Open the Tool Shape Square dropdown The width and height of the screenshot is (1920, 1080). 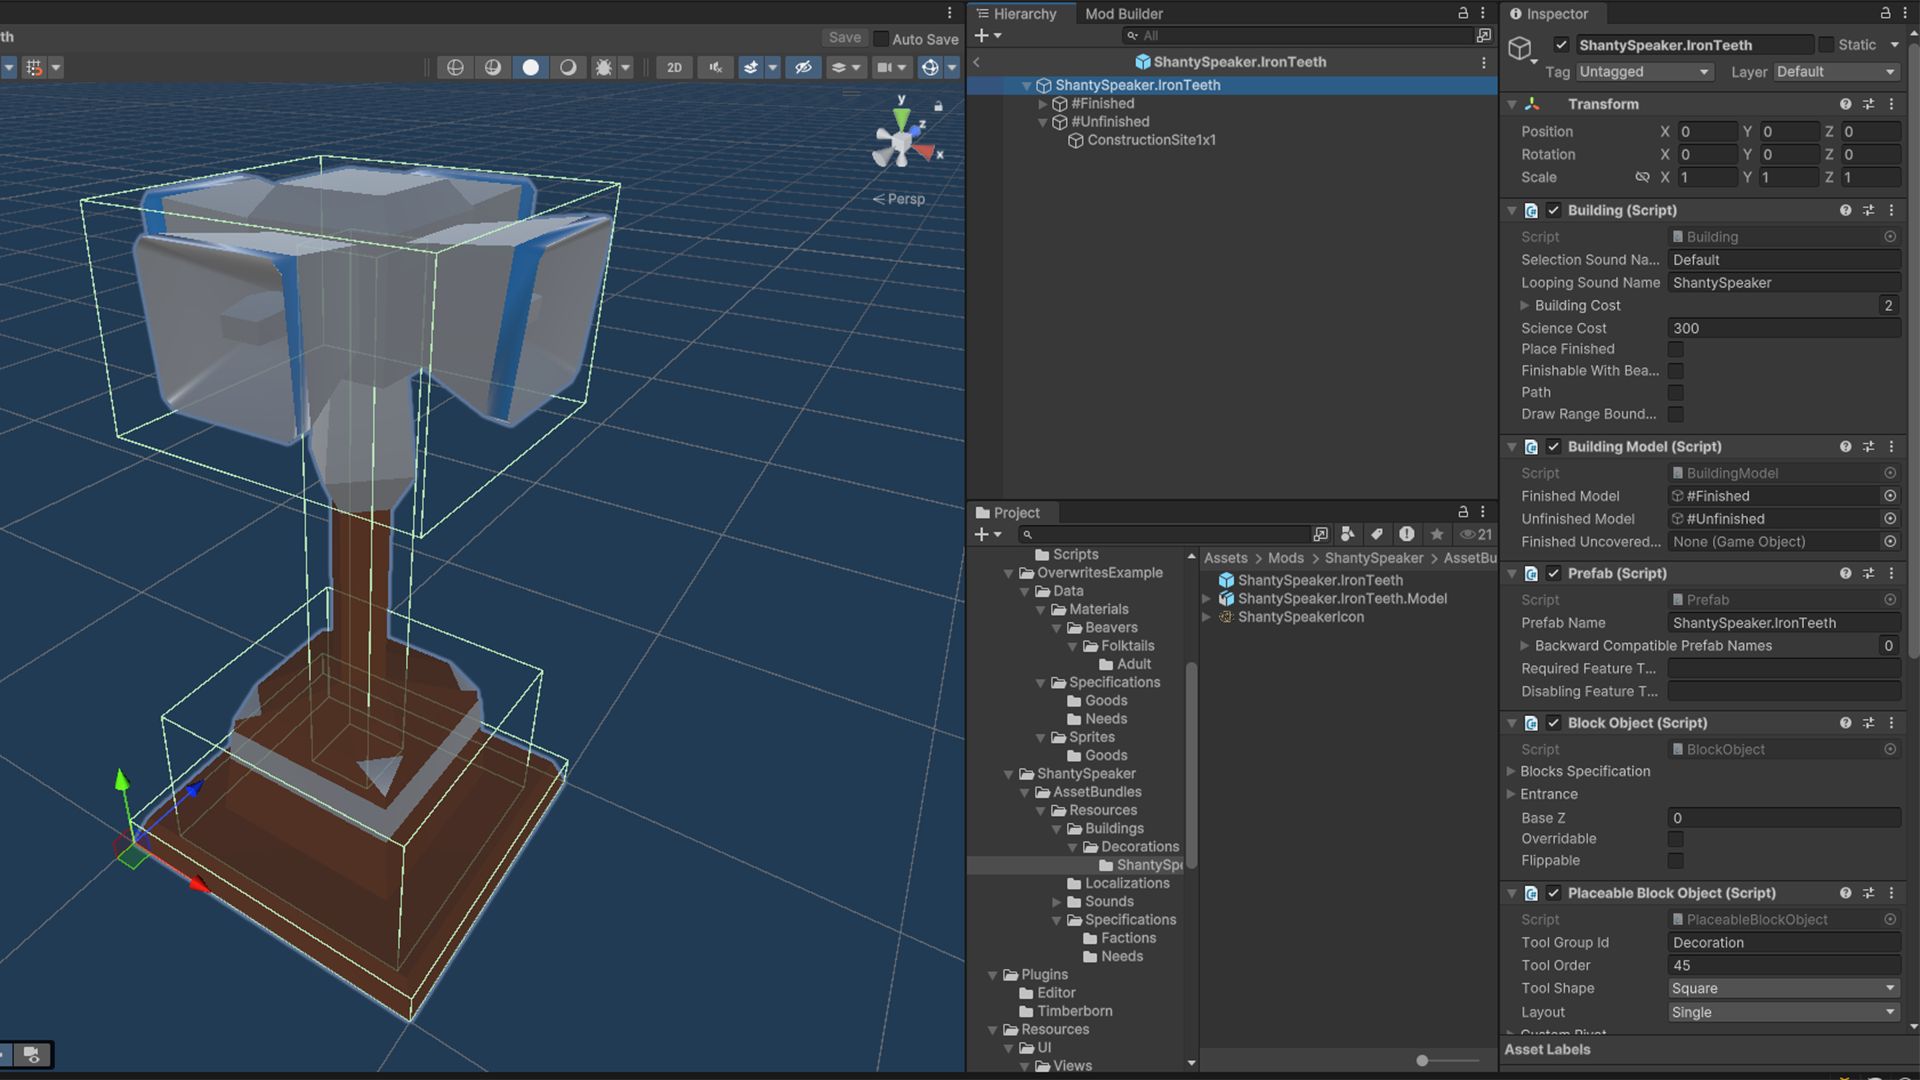coord(1783,988)
